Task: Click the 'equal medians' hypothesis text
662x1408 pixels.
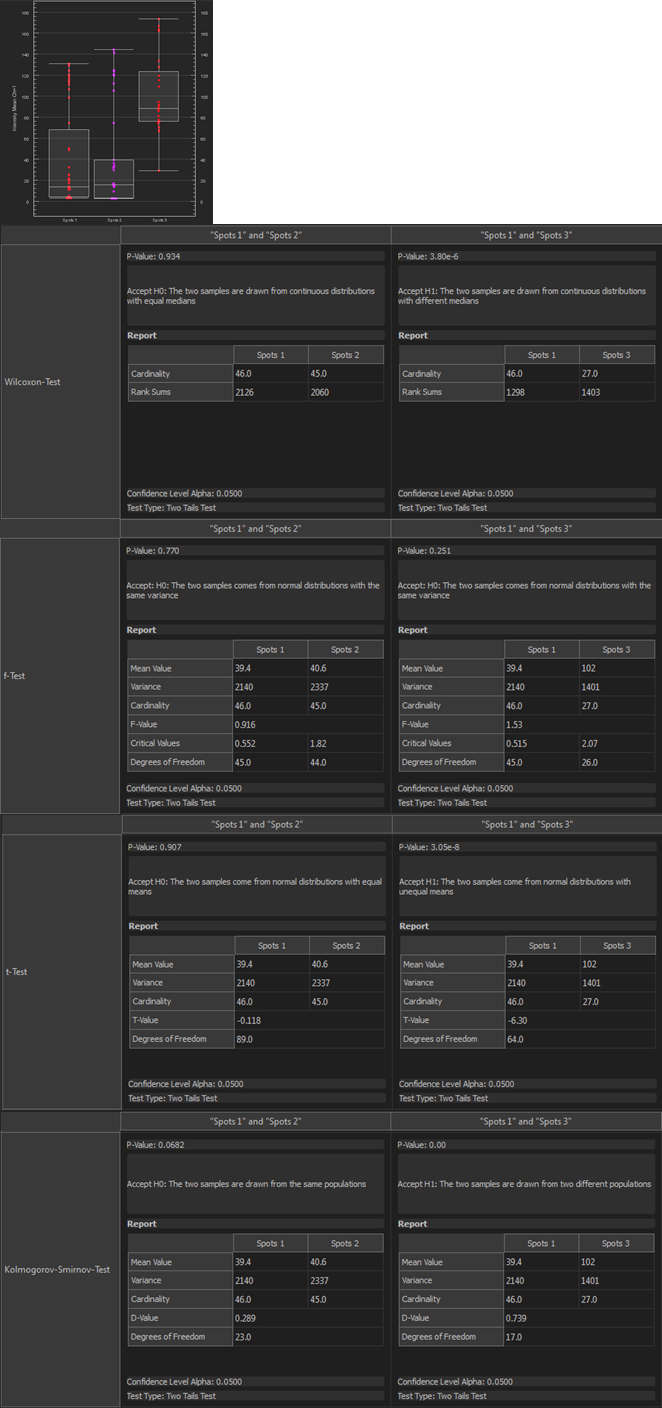Action: point(249,296)
